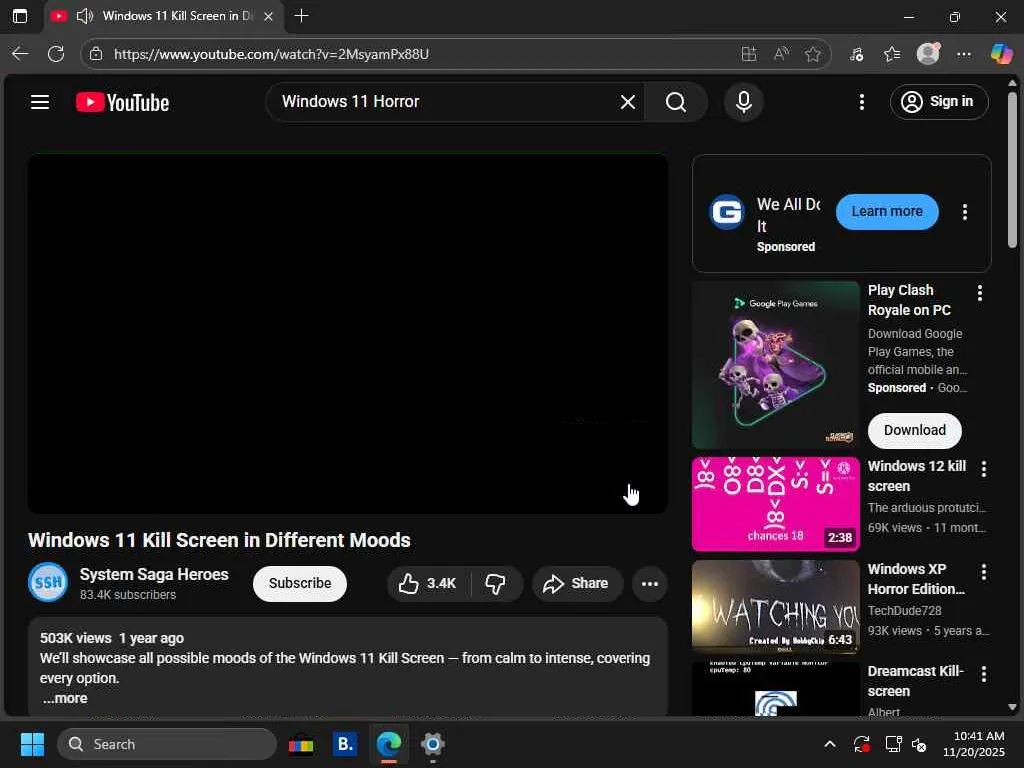This screenshot has height=768, width=1024.
Task: Click the Sign in button
Action: point(939,102)
